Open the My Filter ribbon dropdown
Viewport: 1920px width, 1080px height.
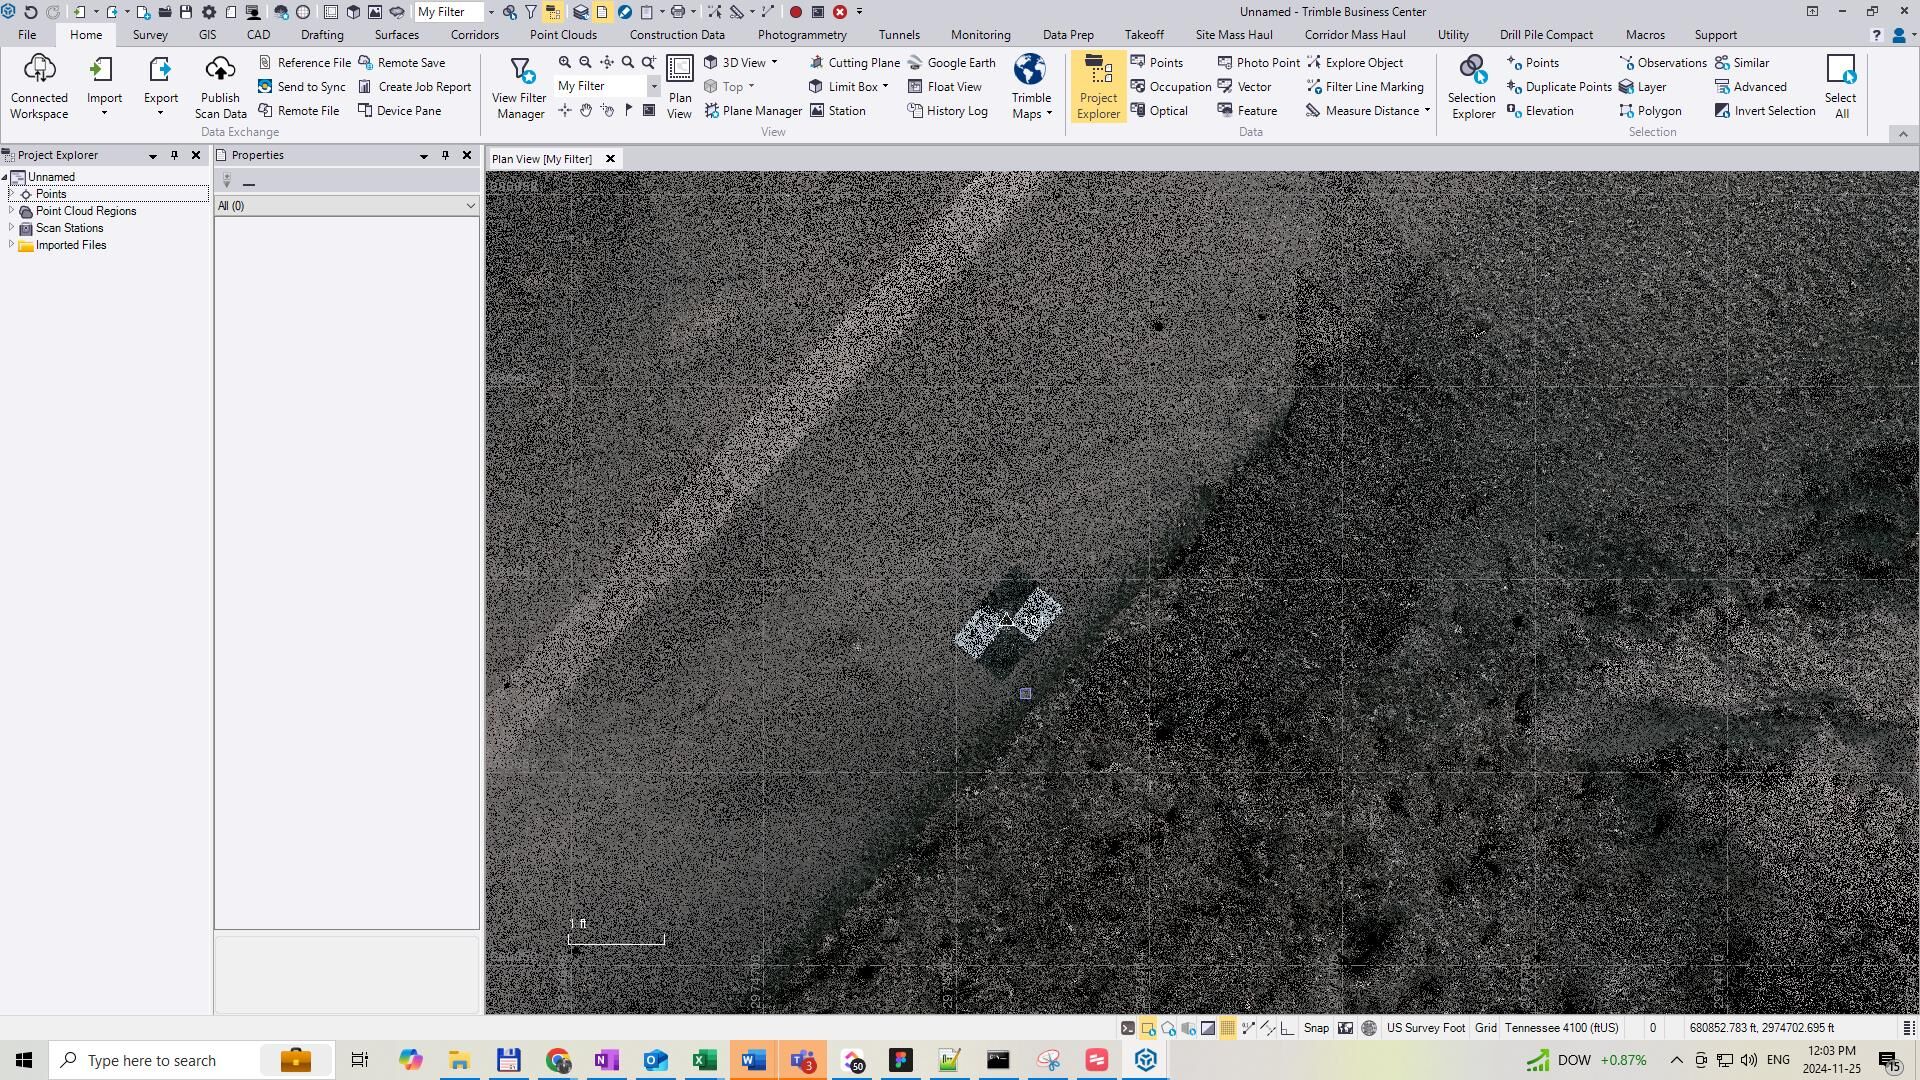(654, 87)
